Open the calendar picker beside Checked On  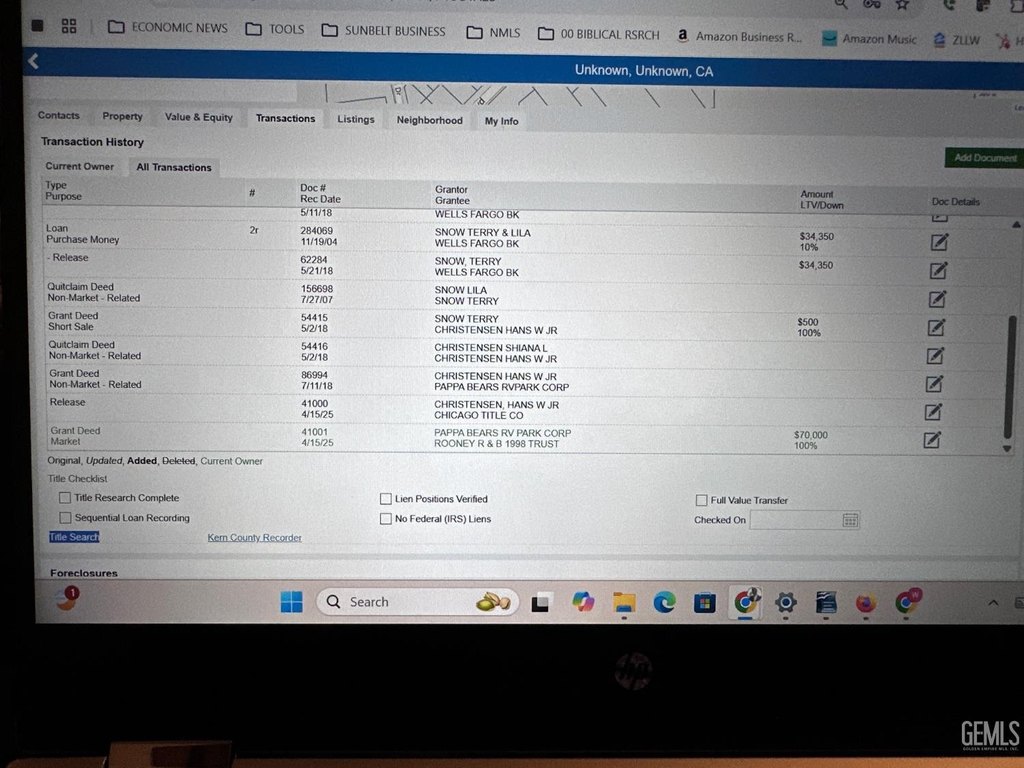[x=850, y=520]
